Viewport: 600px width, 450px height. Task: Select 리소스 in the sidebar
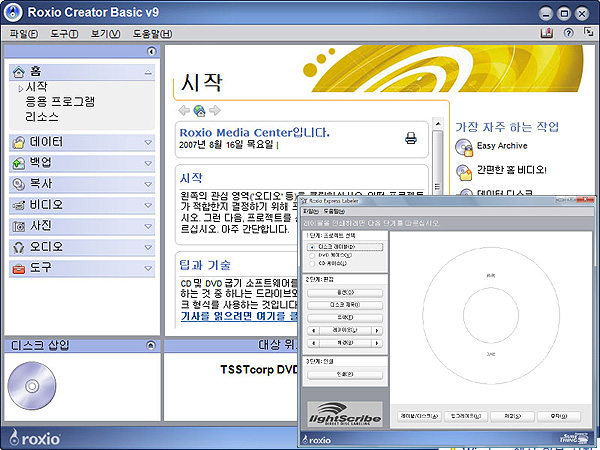42,117
